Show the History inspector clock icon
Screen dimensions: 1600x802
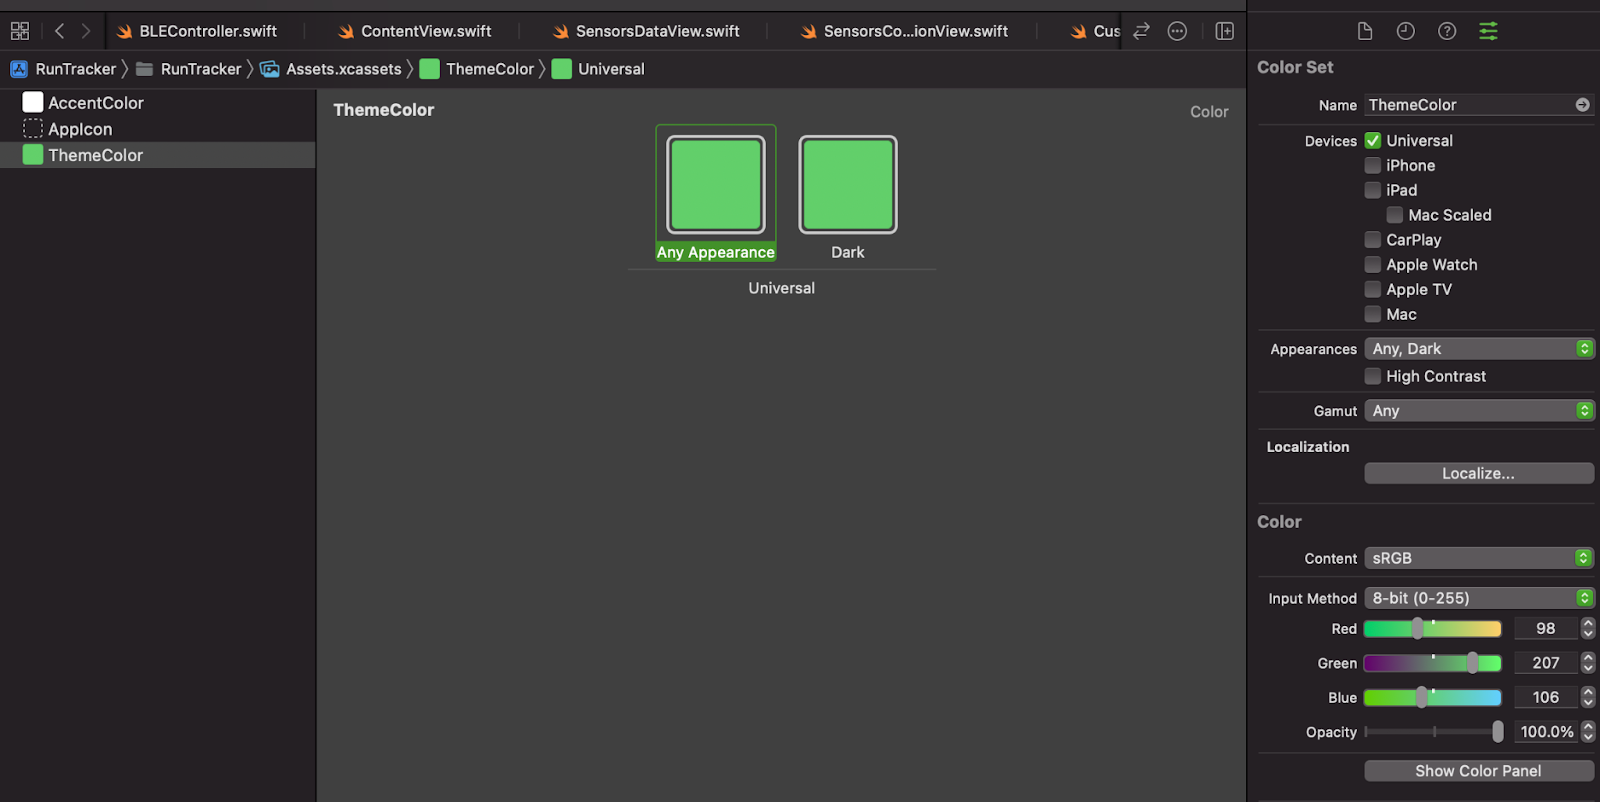click(1406, 31)
